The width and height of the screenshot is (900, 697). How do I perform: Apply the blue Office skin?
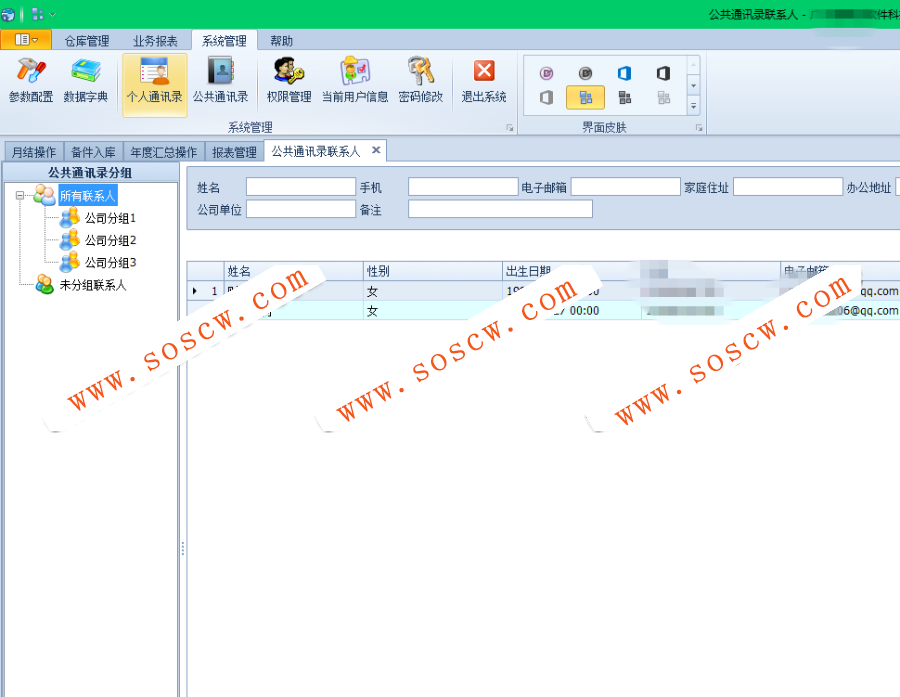click(624, 73)
